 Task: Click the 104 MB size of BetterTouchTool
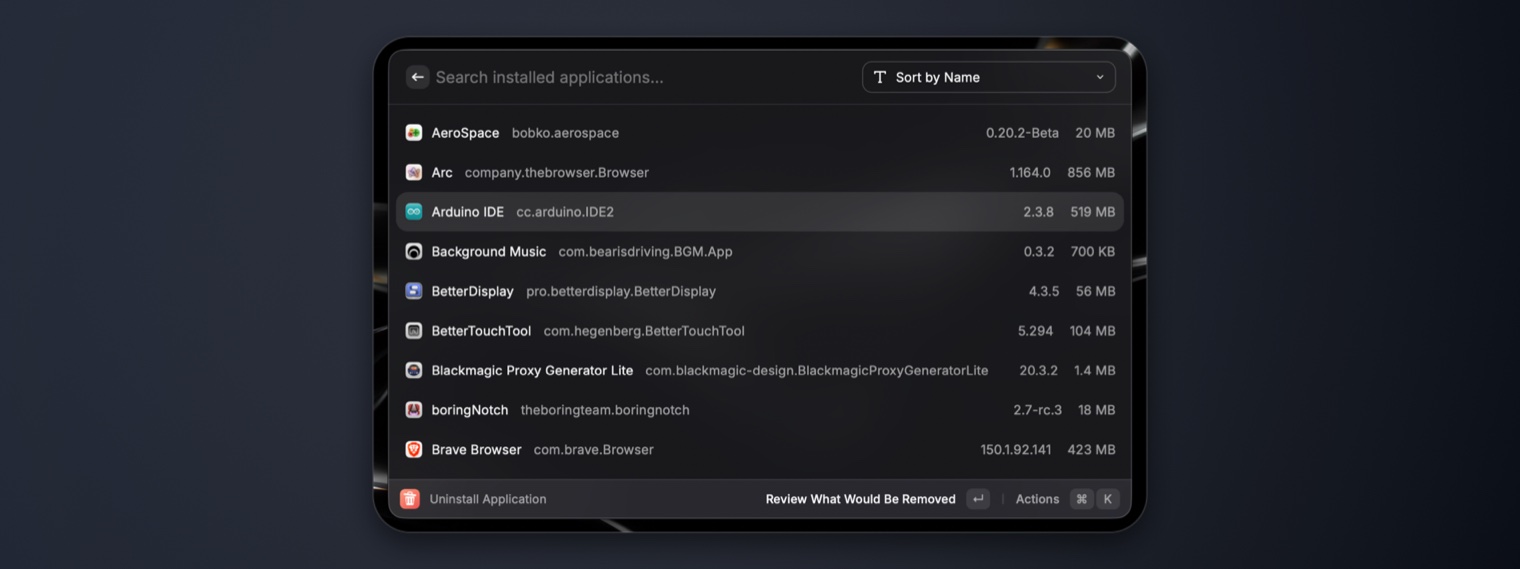1093,331
